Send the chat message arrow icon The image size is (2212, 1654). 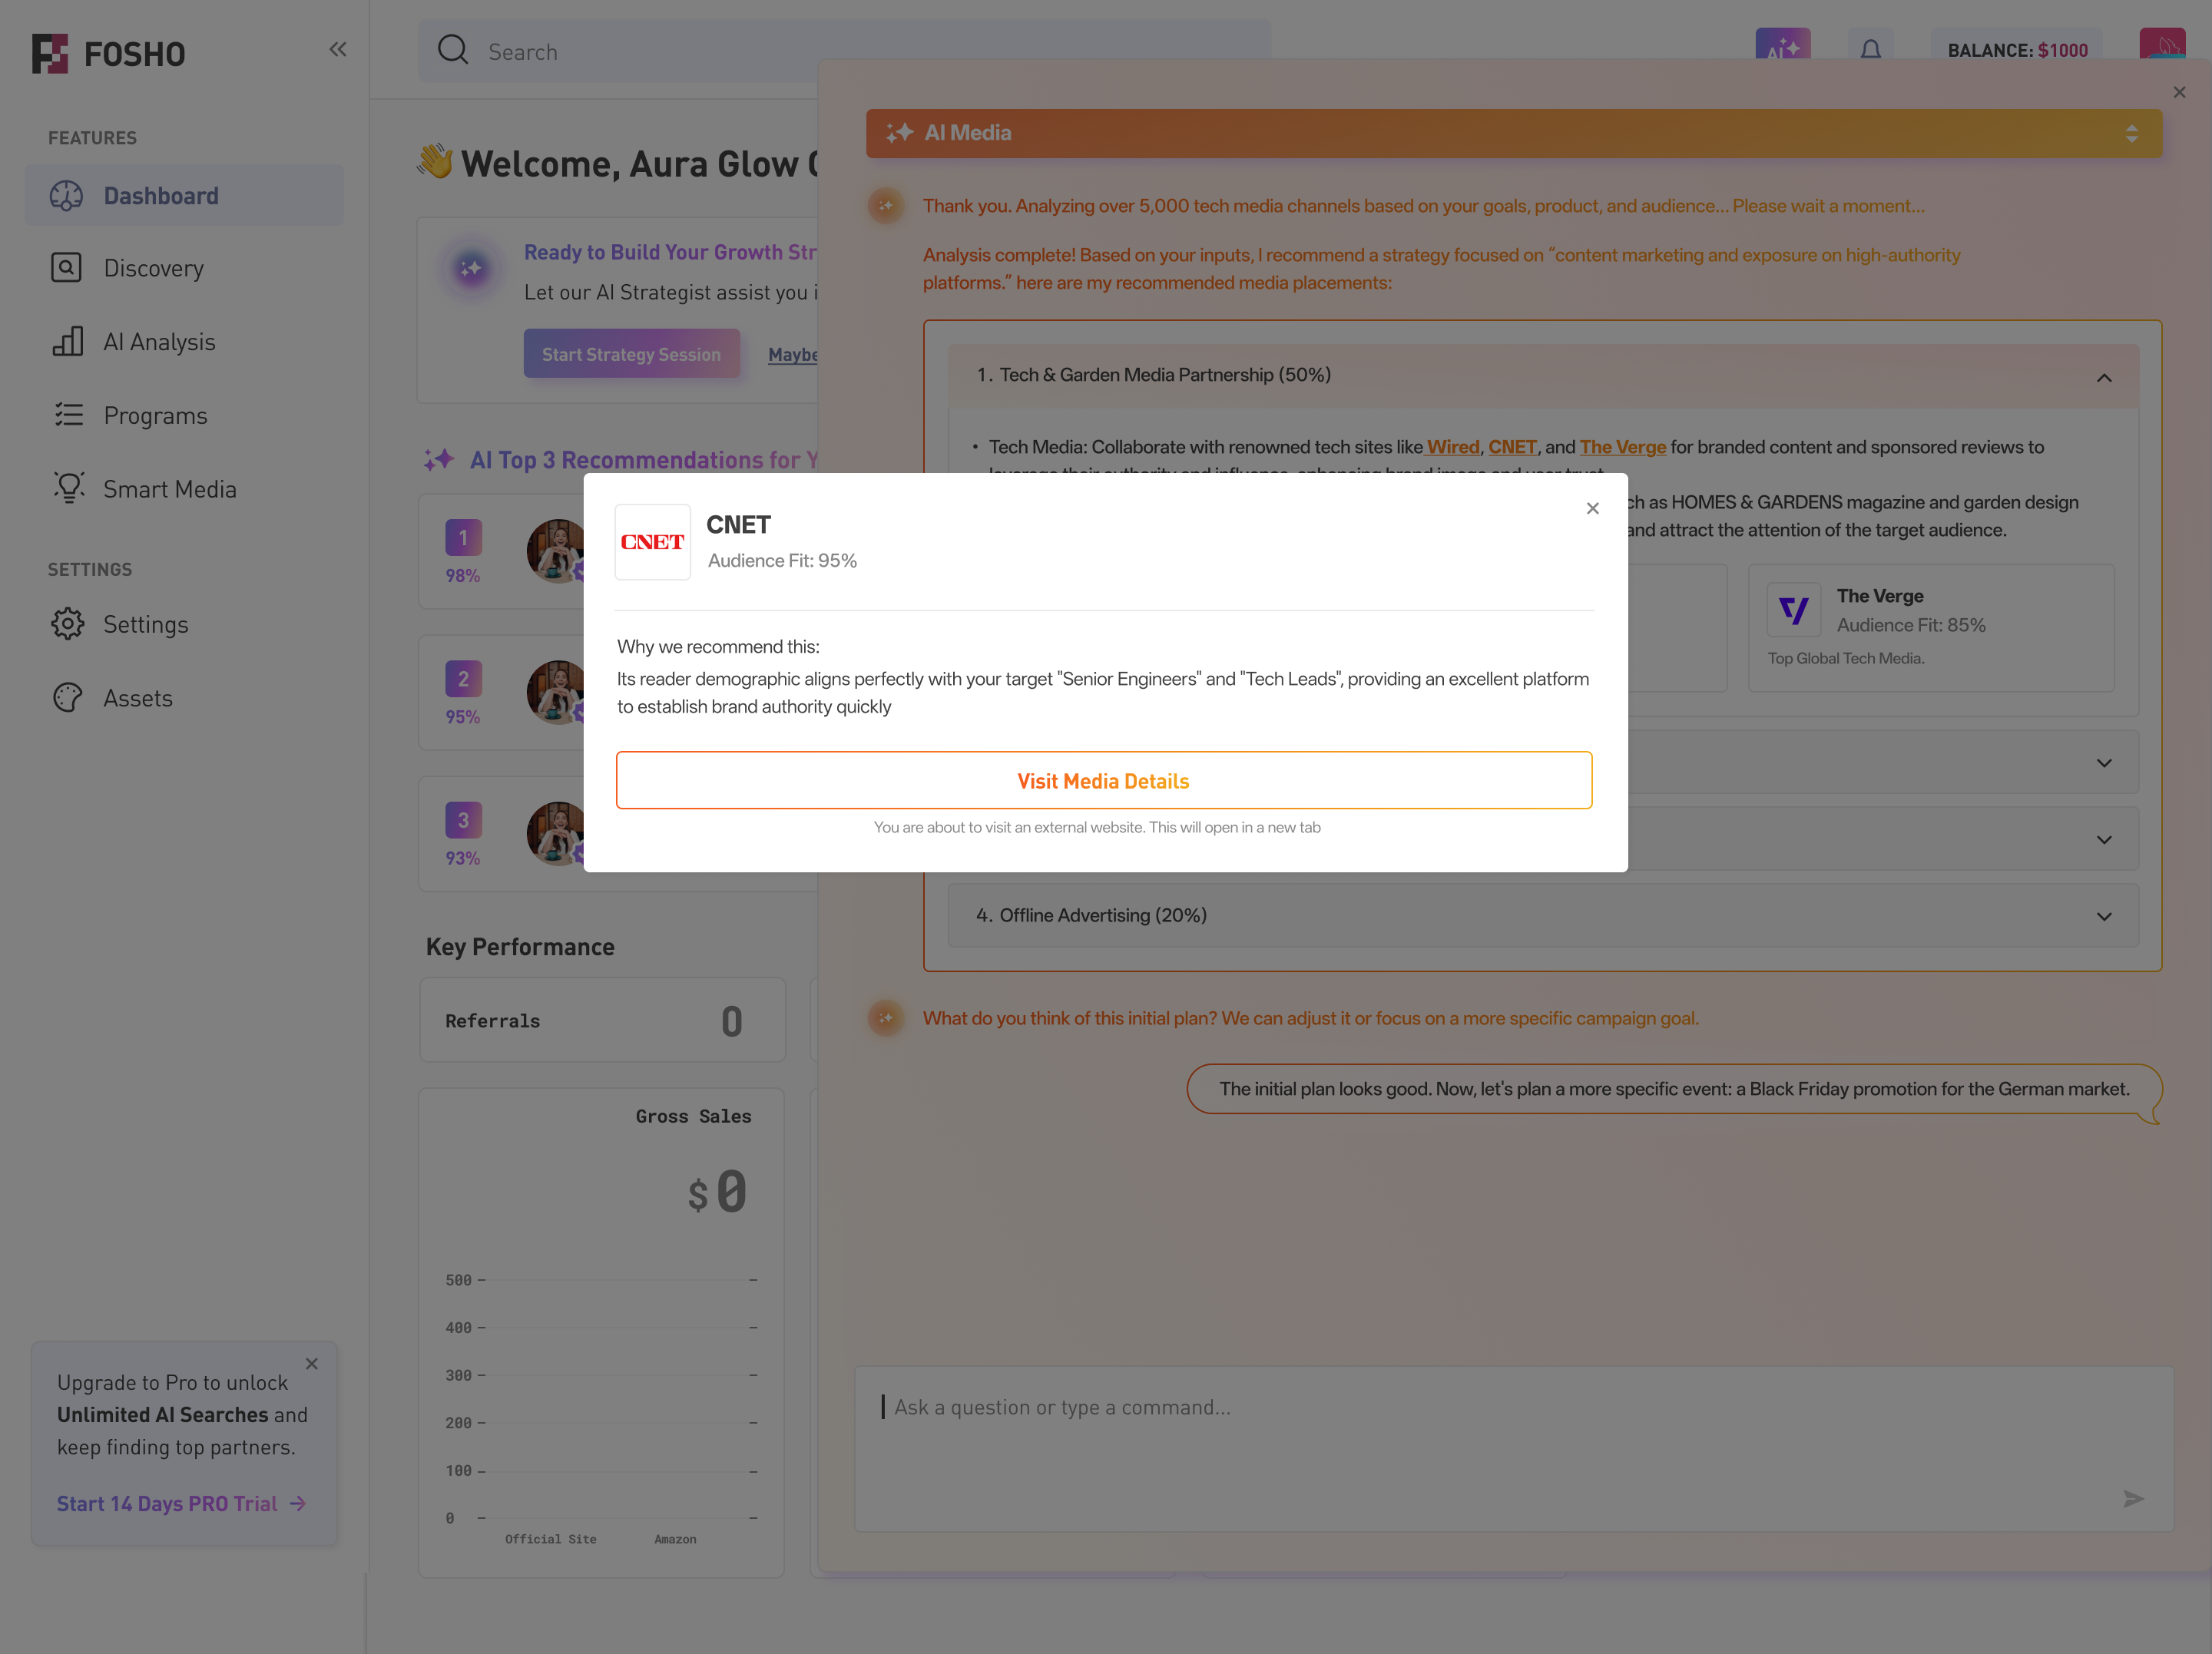(x=2133, y=1498)
